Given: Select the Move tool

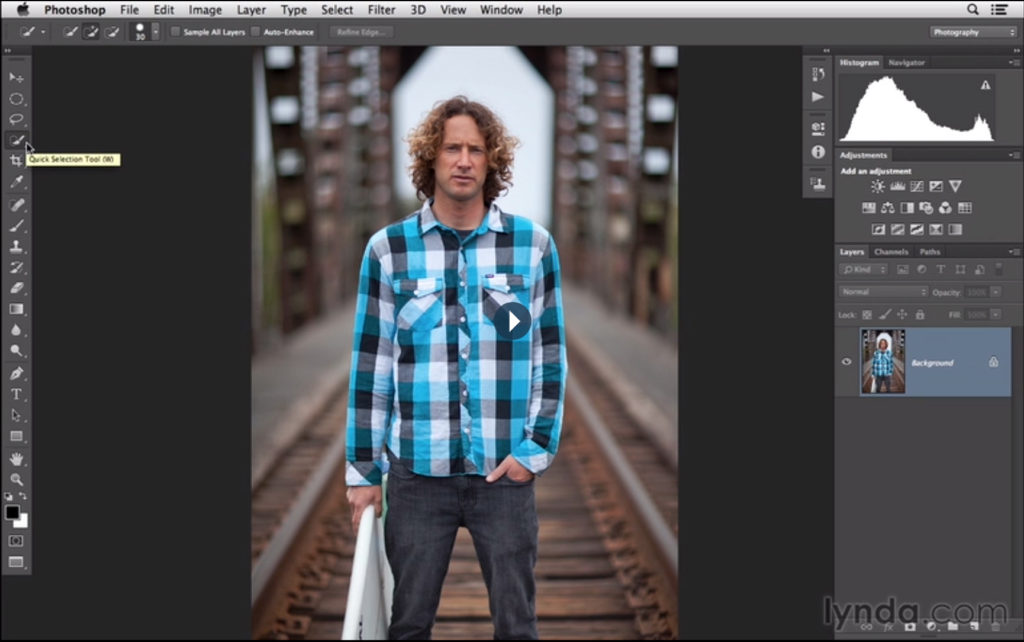Looking at the screenshot, I should (x=16, y=78).
